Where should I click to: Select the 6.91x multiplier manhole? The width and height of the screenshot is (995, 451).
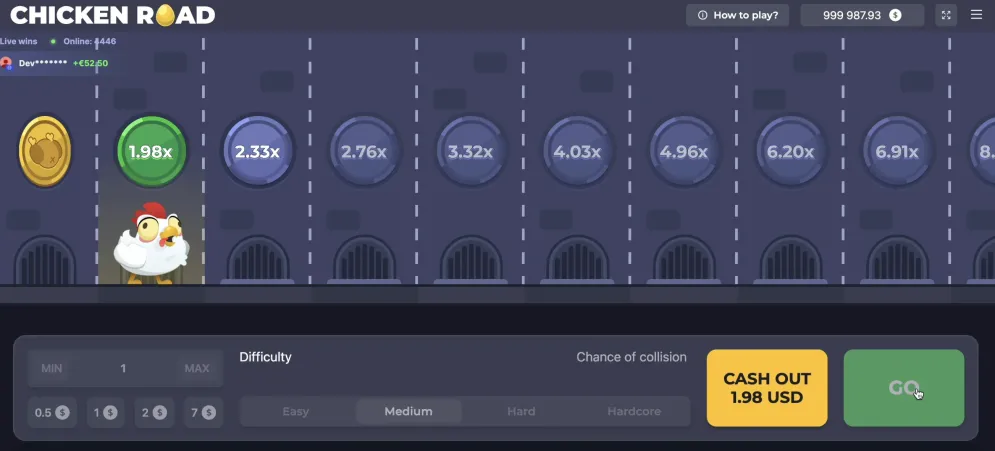(x=897, y=152)
